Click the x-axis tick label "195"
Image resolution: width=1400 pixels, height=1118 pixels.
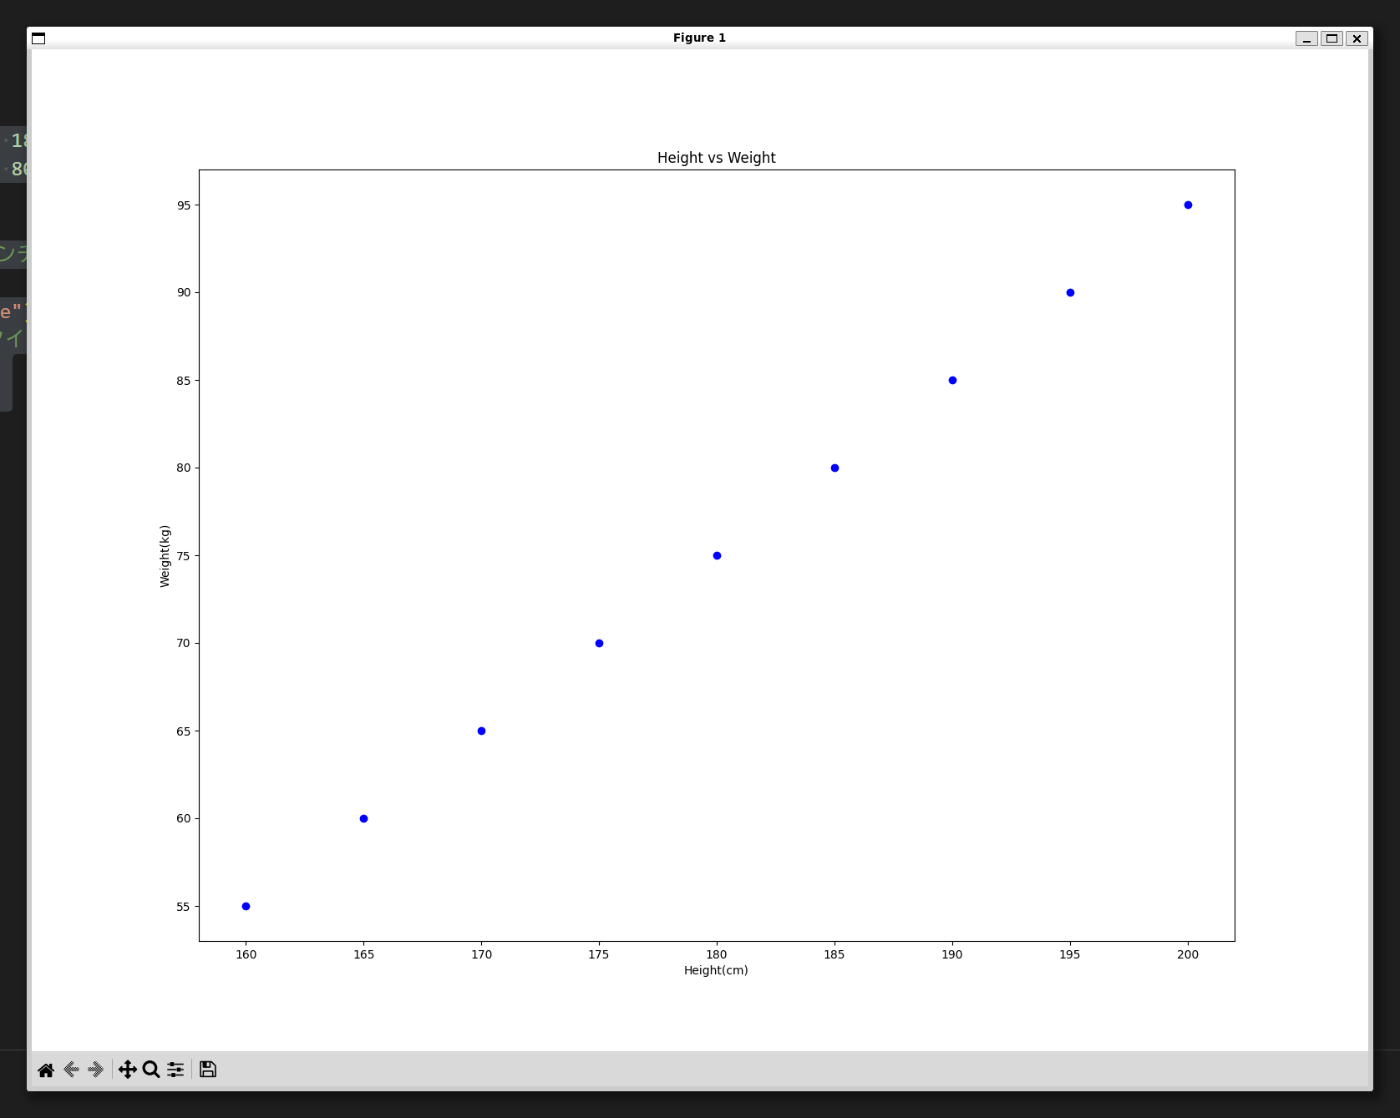point(1070,954)
